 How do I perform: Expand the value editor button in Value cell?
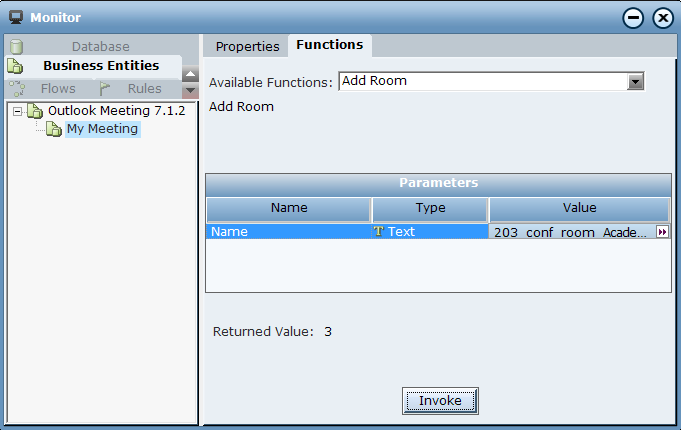click(662, 232)
